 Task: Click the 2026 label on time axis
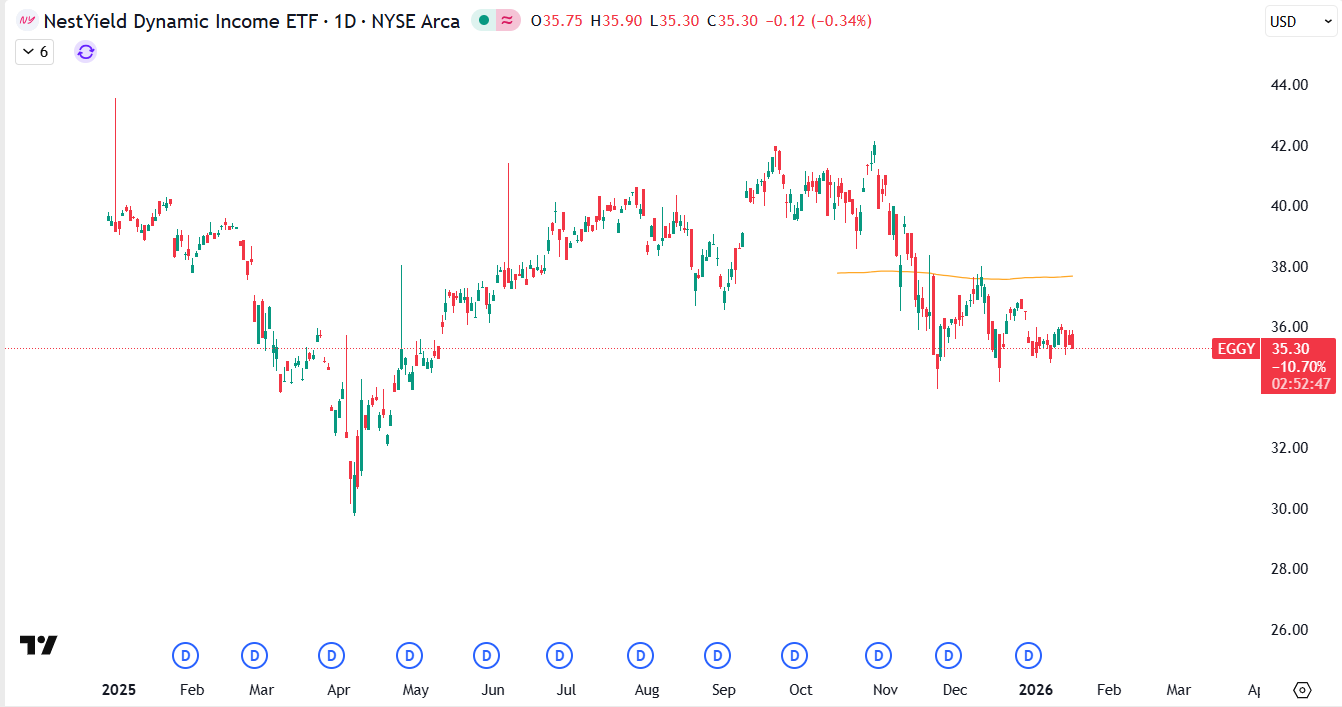pyautogui.click(x=1035, y=690)
